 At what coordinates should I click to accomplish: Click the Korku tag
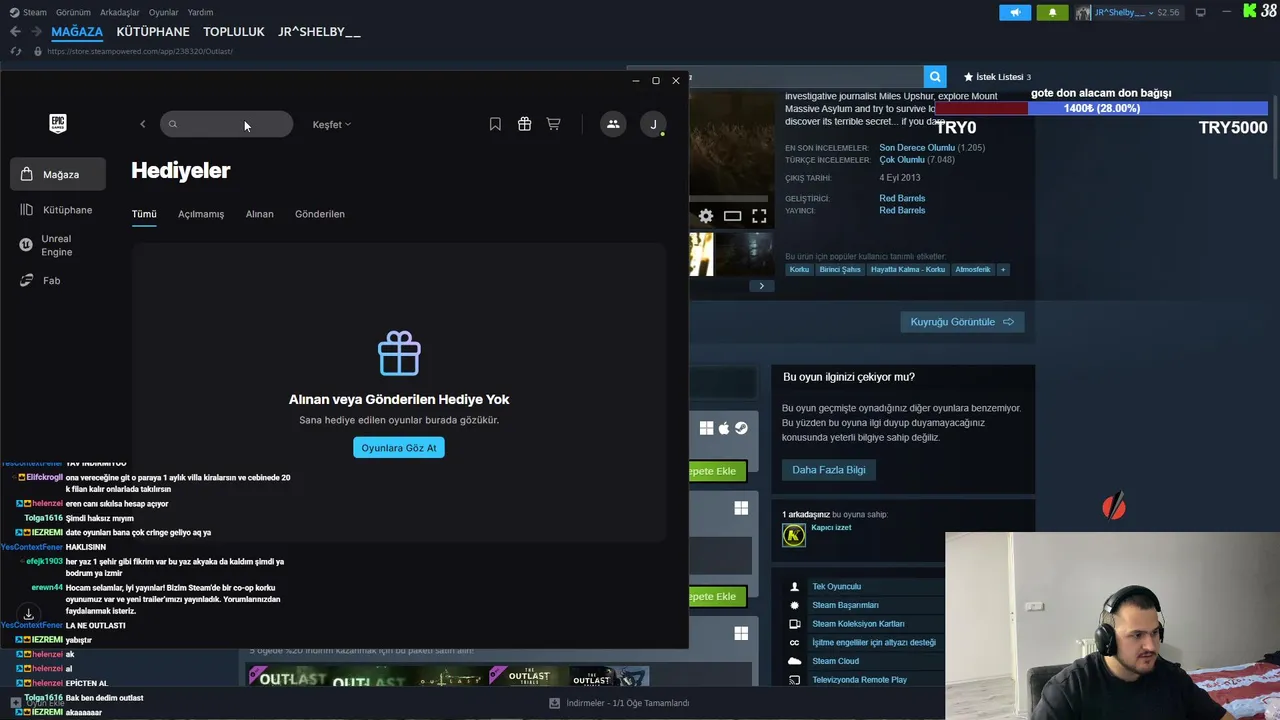(799, 270)
